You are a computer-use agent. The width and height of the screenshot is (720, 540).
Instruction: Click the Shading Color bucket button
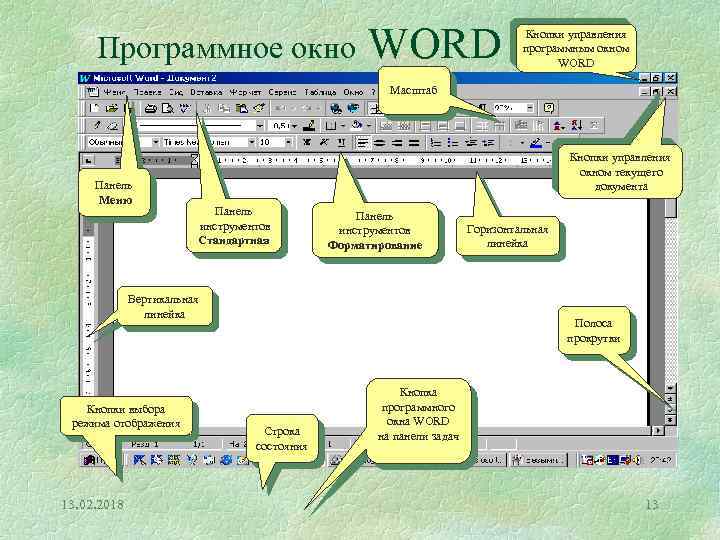point(358,125)
